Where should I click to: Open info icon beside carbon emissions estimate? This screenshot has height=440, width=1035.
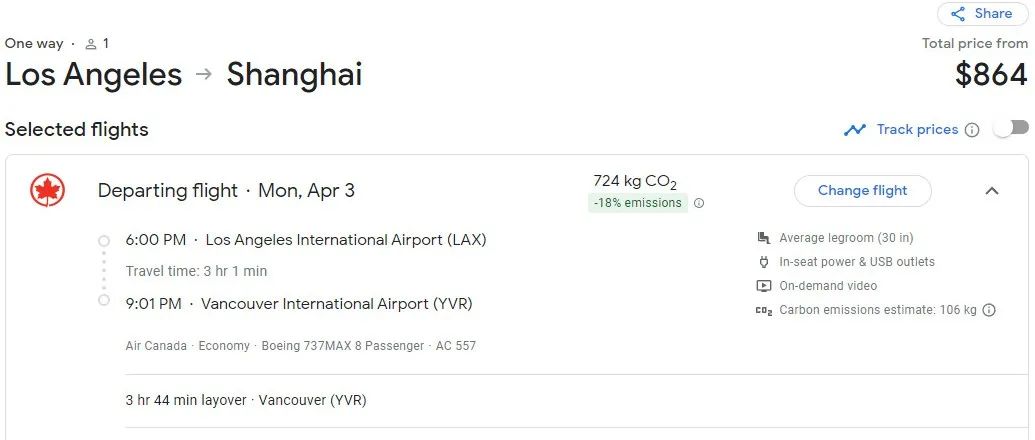click(x=989, y=310)
